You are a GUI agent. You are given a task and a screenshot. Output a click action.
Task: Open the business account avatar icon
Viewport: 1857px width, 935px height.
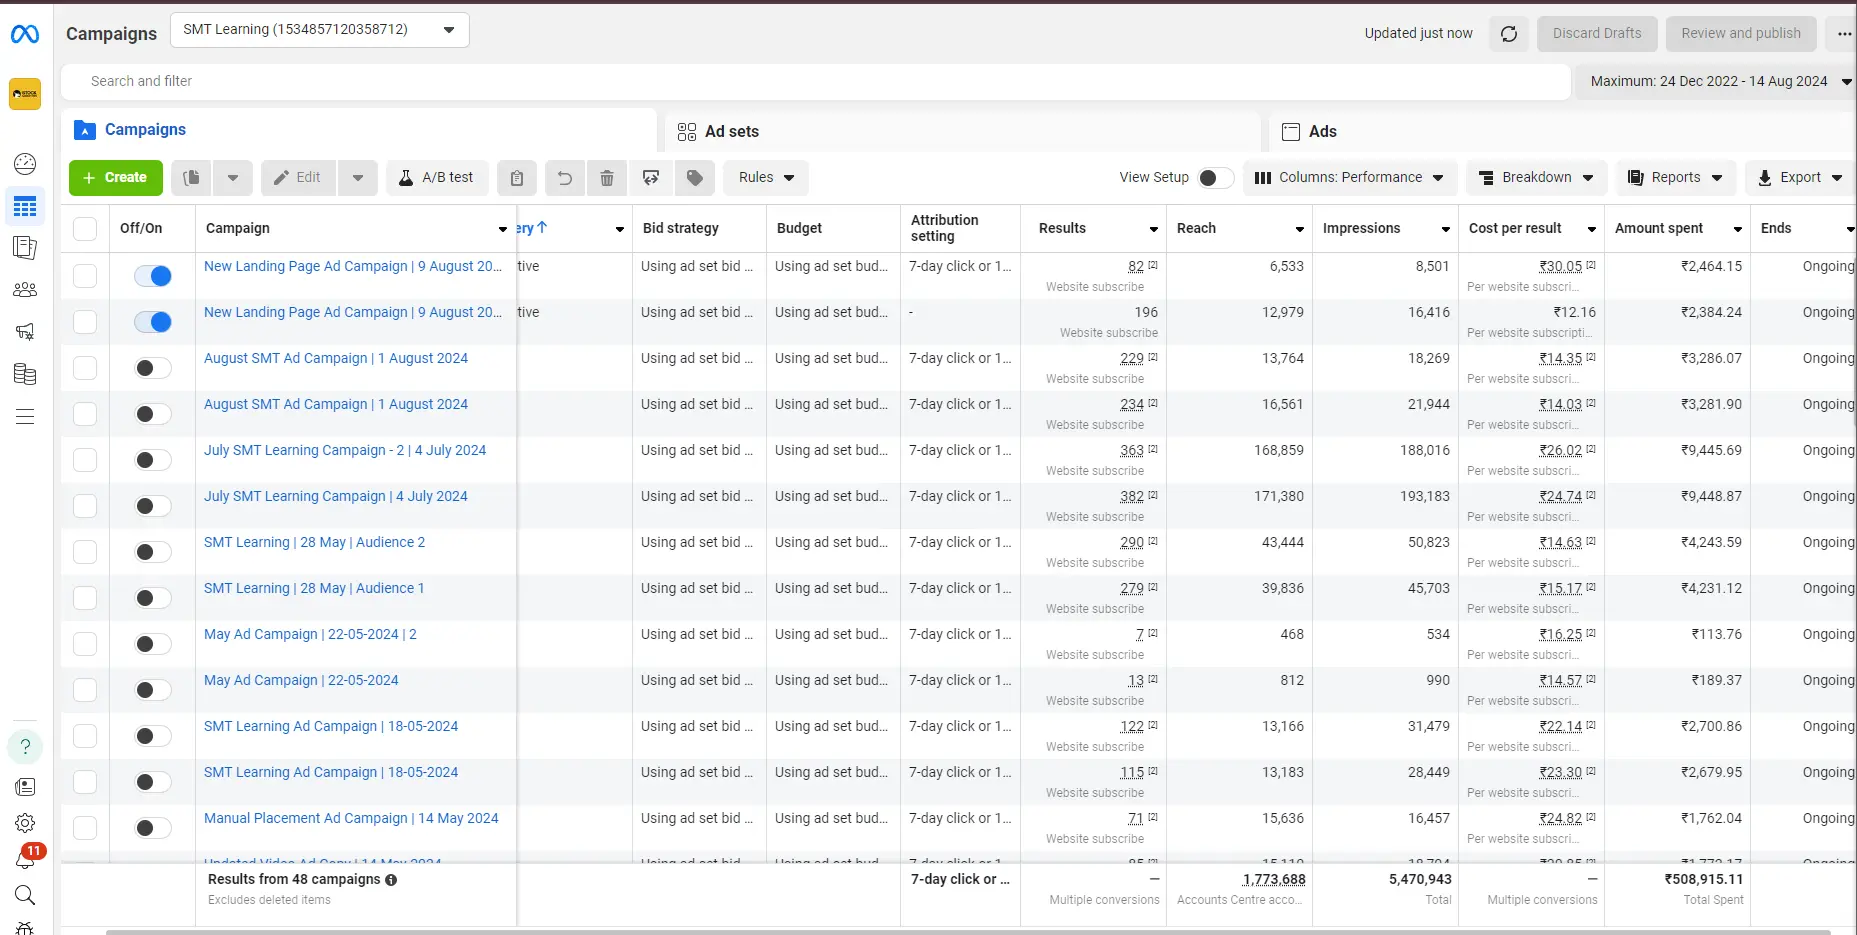pos(25,94)
